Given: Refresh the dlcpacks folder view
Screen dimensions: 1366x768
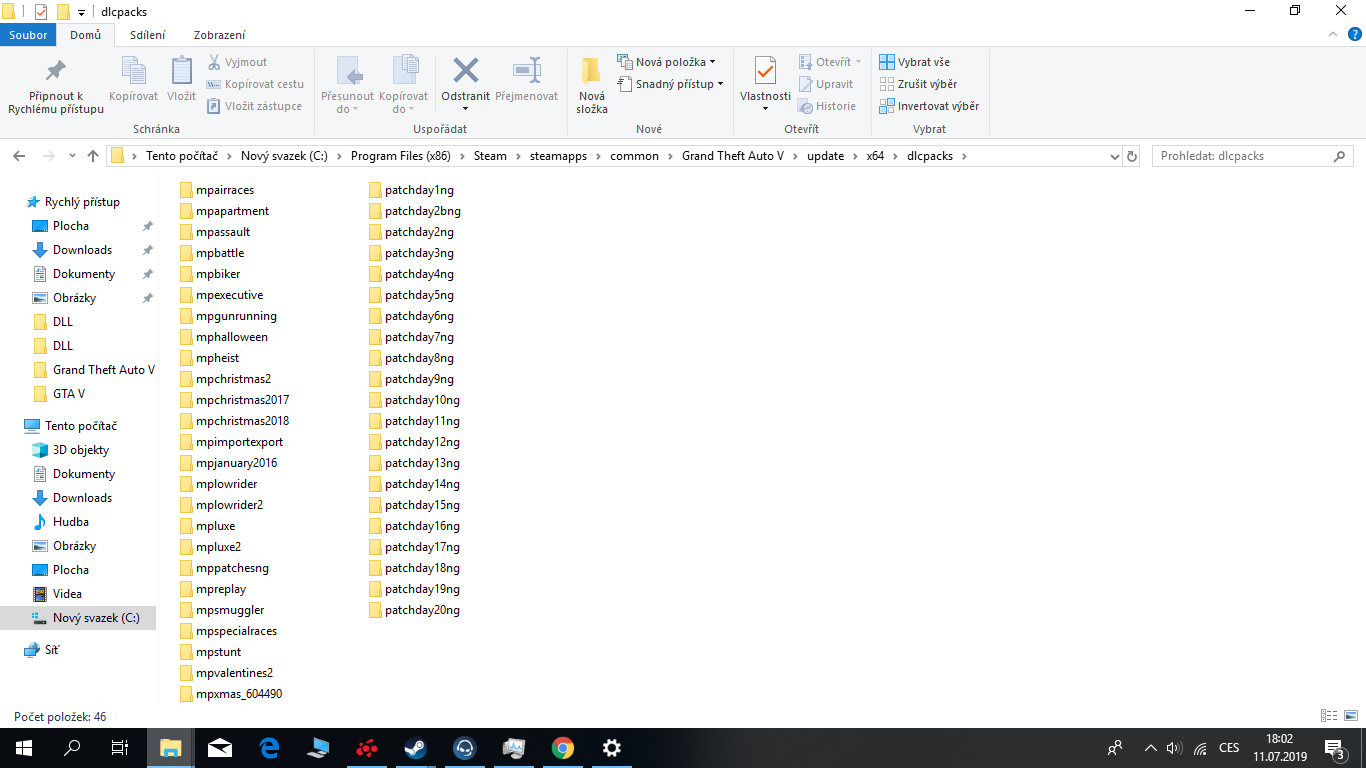Looking at the screenshot, I should [1132, 156].
